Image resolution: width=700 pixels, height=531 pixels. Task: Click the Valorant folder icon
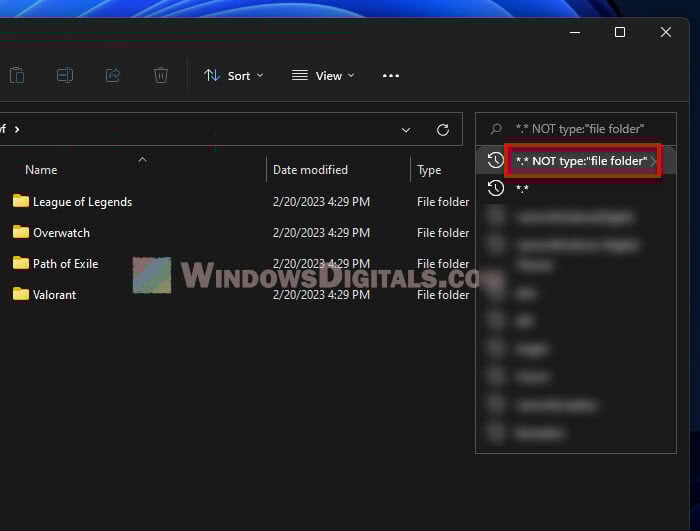pyautogui.click(x=21, y=294)
